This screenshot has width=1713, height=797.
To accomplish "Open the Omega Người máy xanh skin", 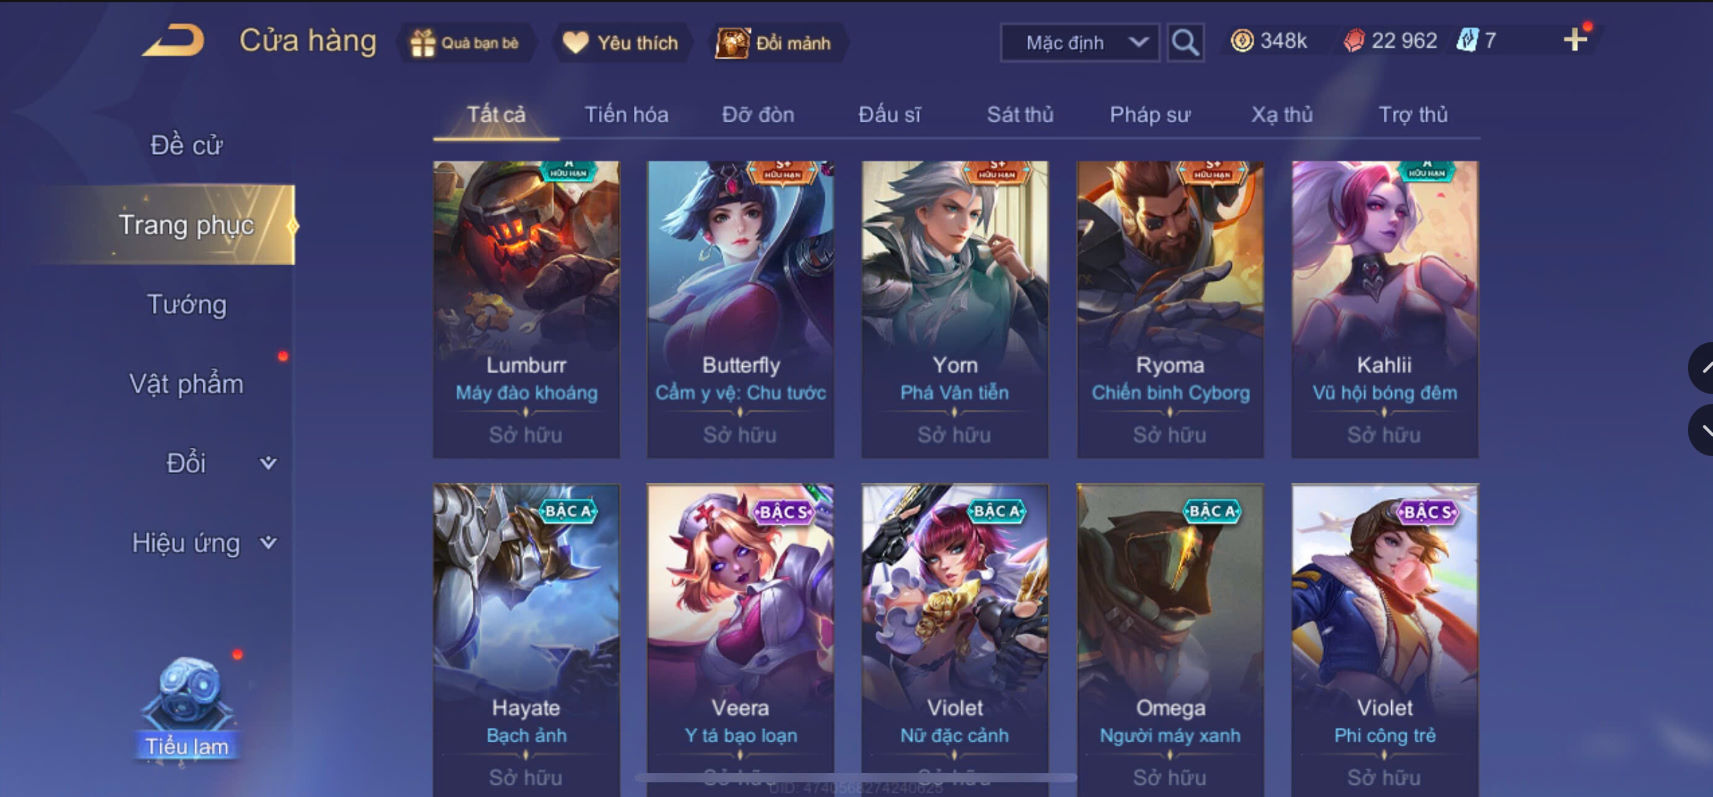I will 1170,640.
